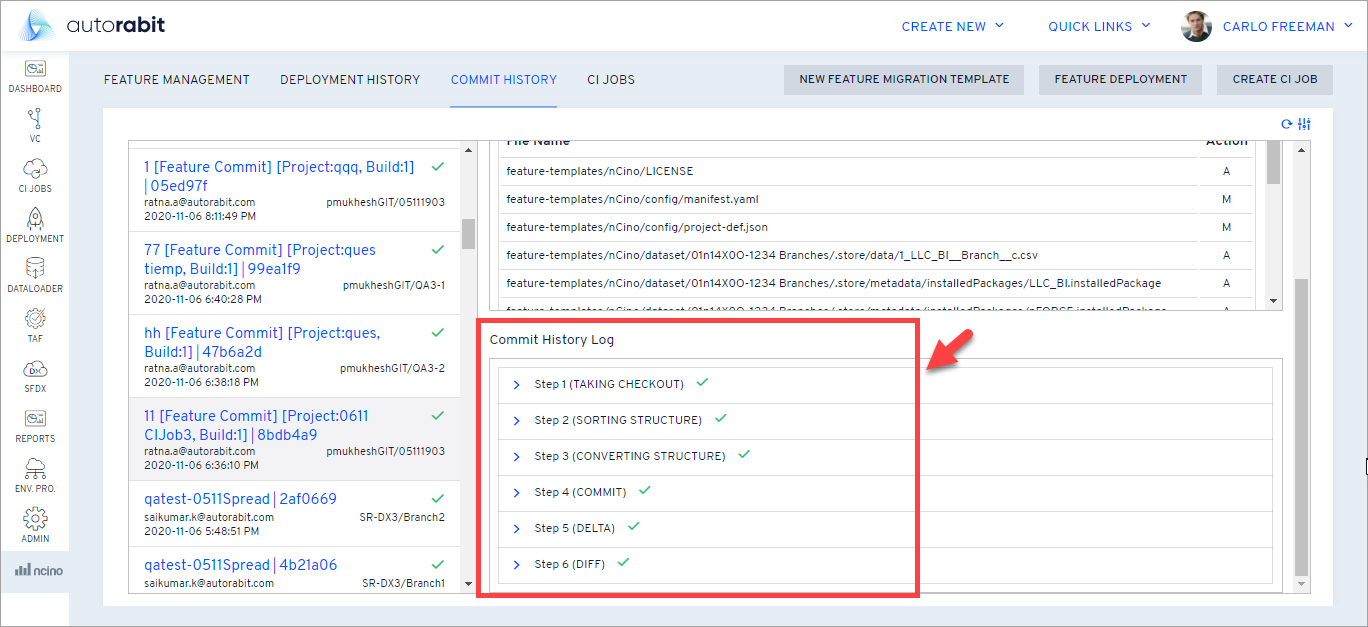
Task: Expand Step 1 (TAKING CHECKOUT) log
Action: tap(517, 385)
